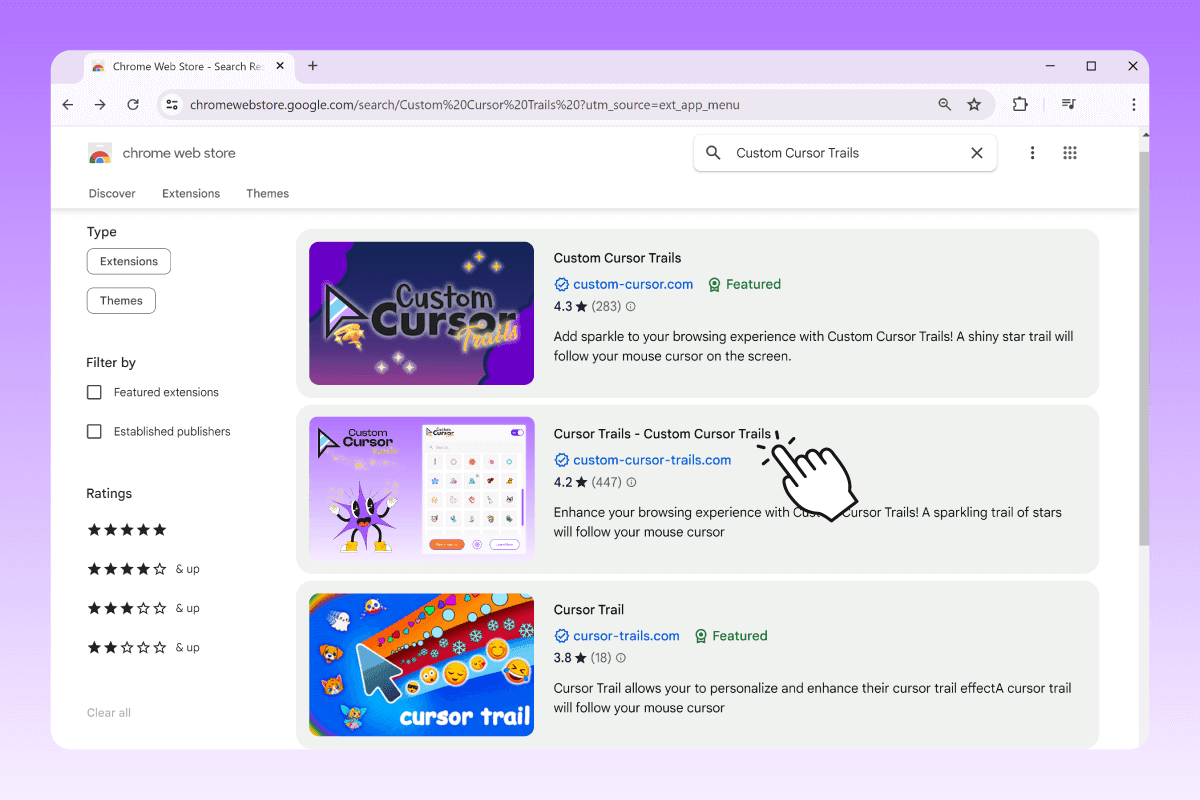Open site information icon in address bar

coord(172,104)
